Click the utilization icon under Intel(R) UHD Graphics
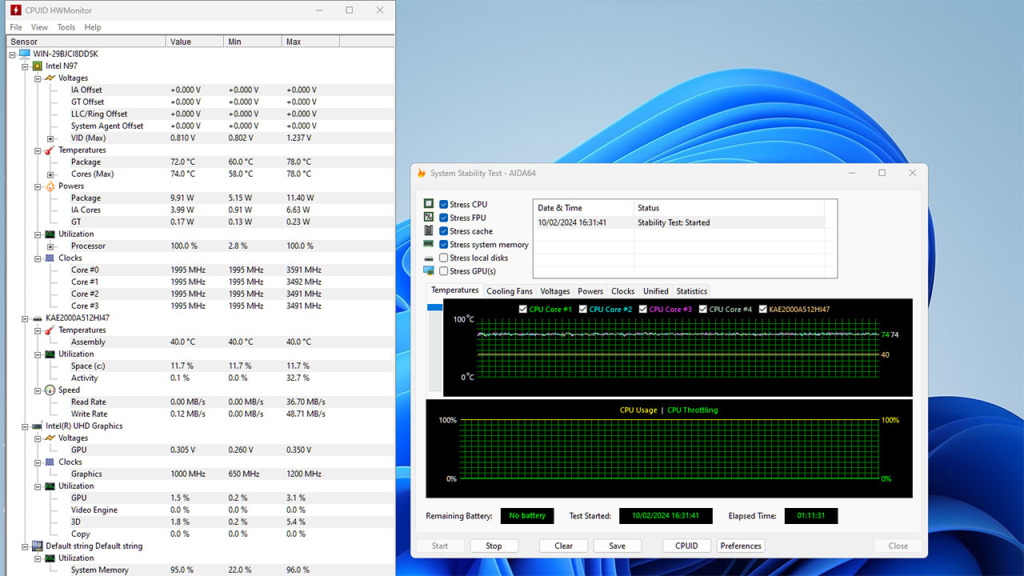 point(50,486)
